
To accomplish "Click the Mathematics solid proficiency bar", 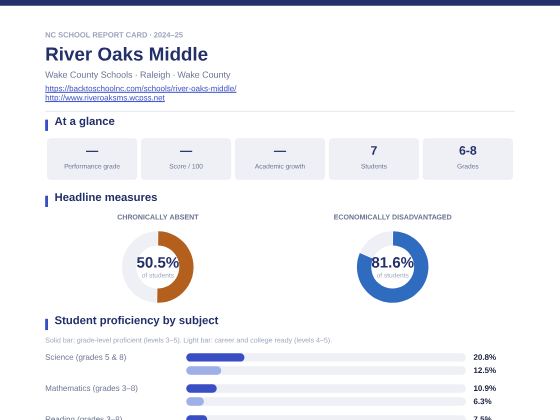I will (x=201, y=388).
